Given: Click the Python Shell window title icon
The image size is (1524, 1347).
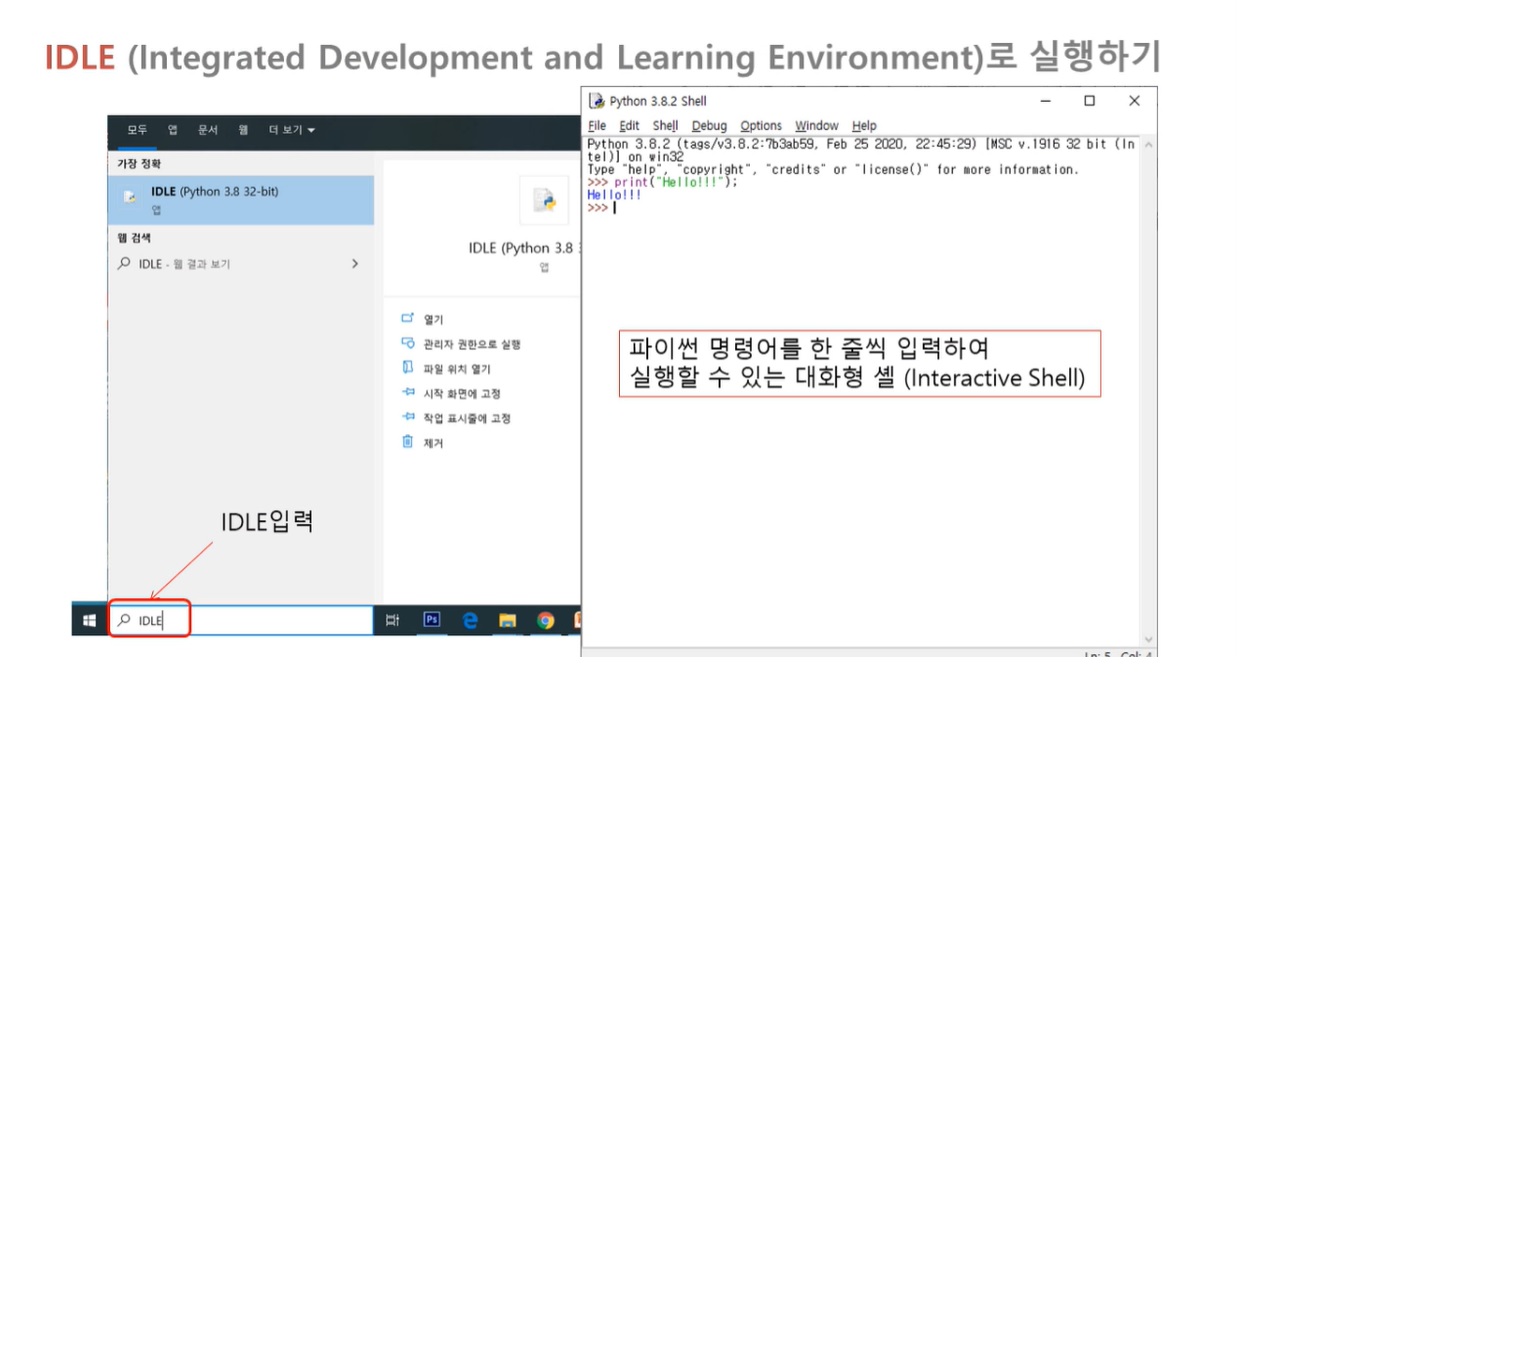Looking at the screenshot, I should 597,101.
